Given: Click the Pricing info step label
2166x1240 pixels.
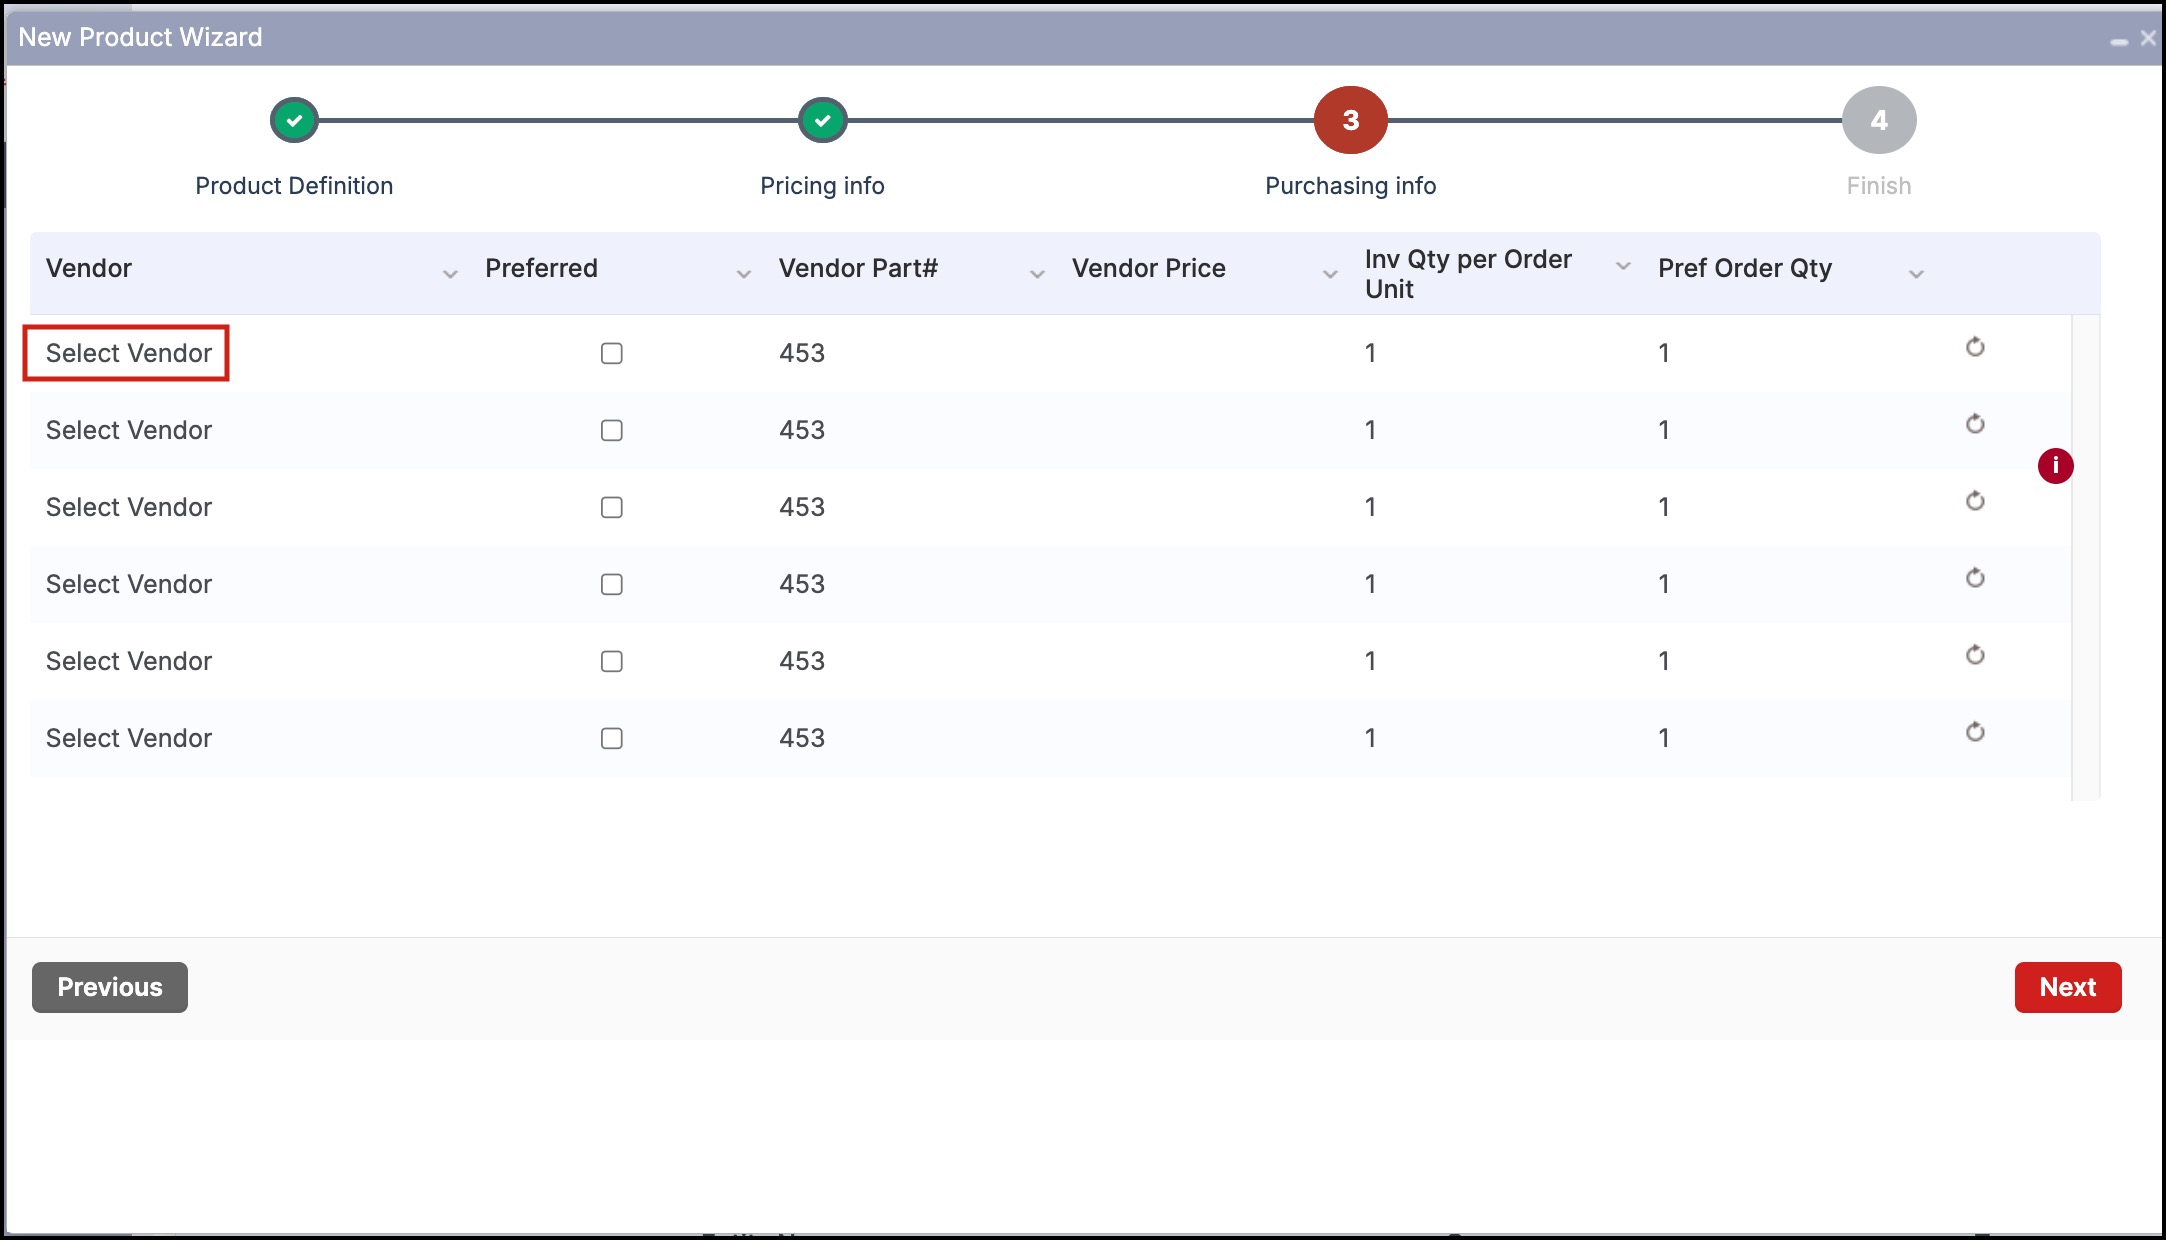Looking at the screenshot, I should pyautogui.click(x=822, y=186).
